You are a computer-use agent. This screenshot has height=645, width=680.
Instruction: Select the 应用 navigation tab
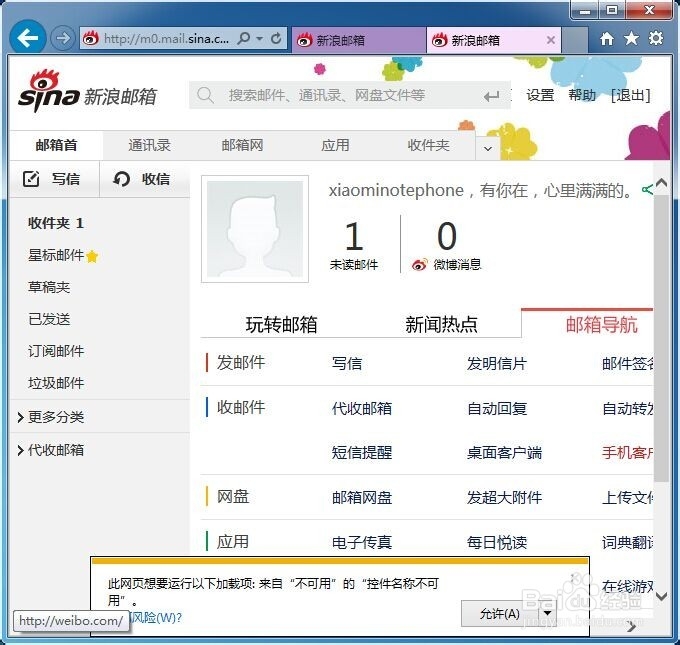click(x=335, y=145)
